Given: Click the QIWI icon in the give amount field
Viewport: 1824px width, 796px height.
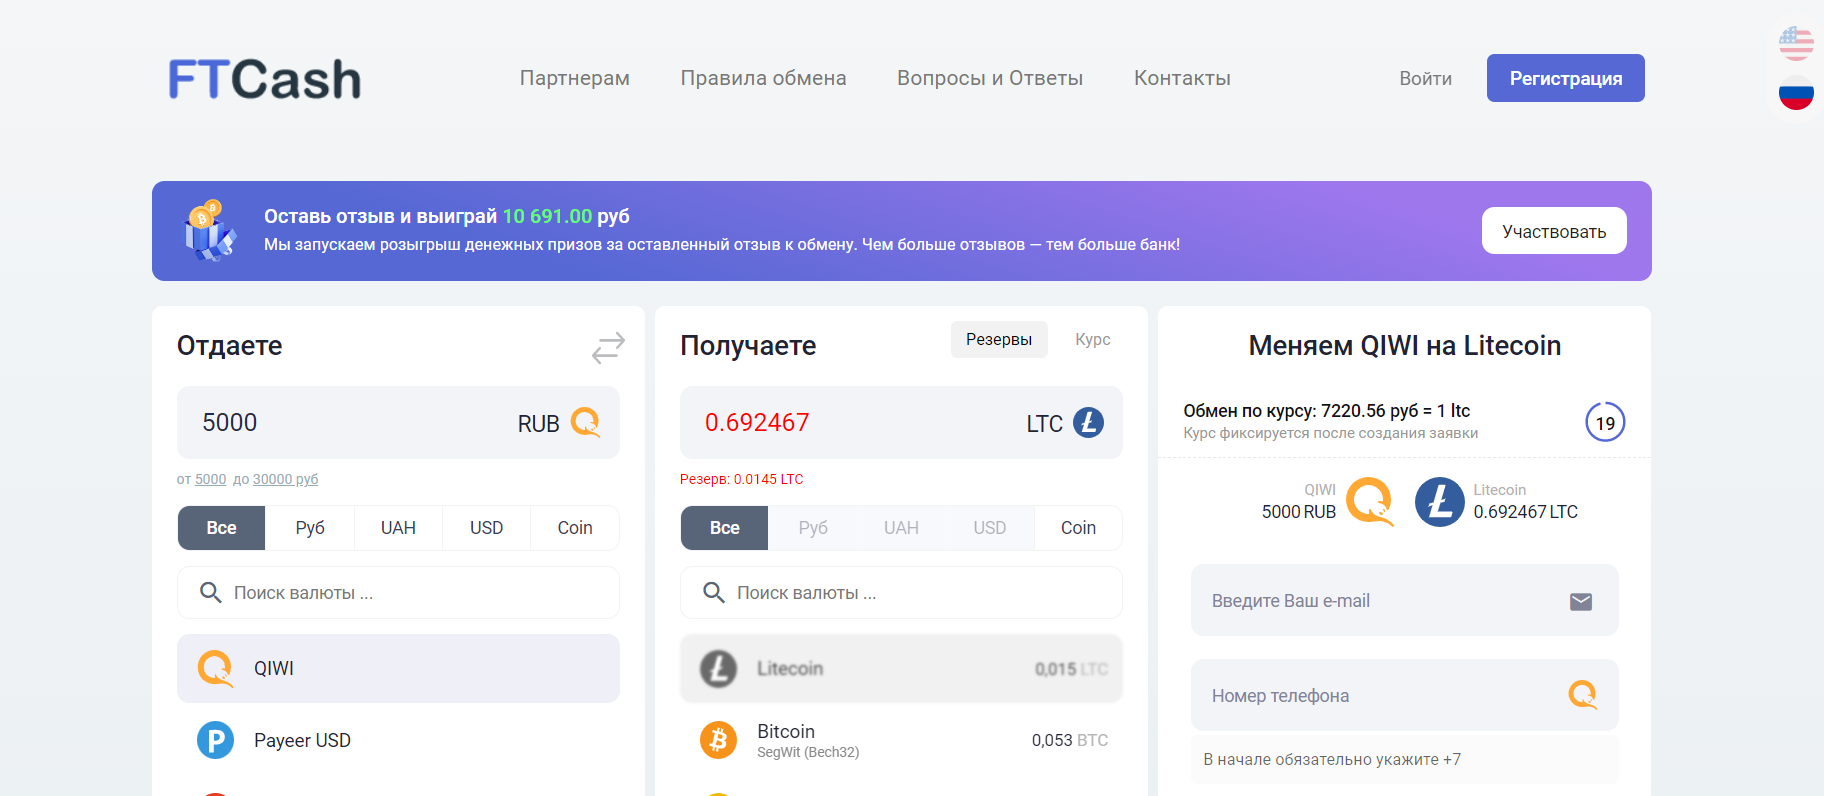Looking at the screenshot, I should click(586, 422).
